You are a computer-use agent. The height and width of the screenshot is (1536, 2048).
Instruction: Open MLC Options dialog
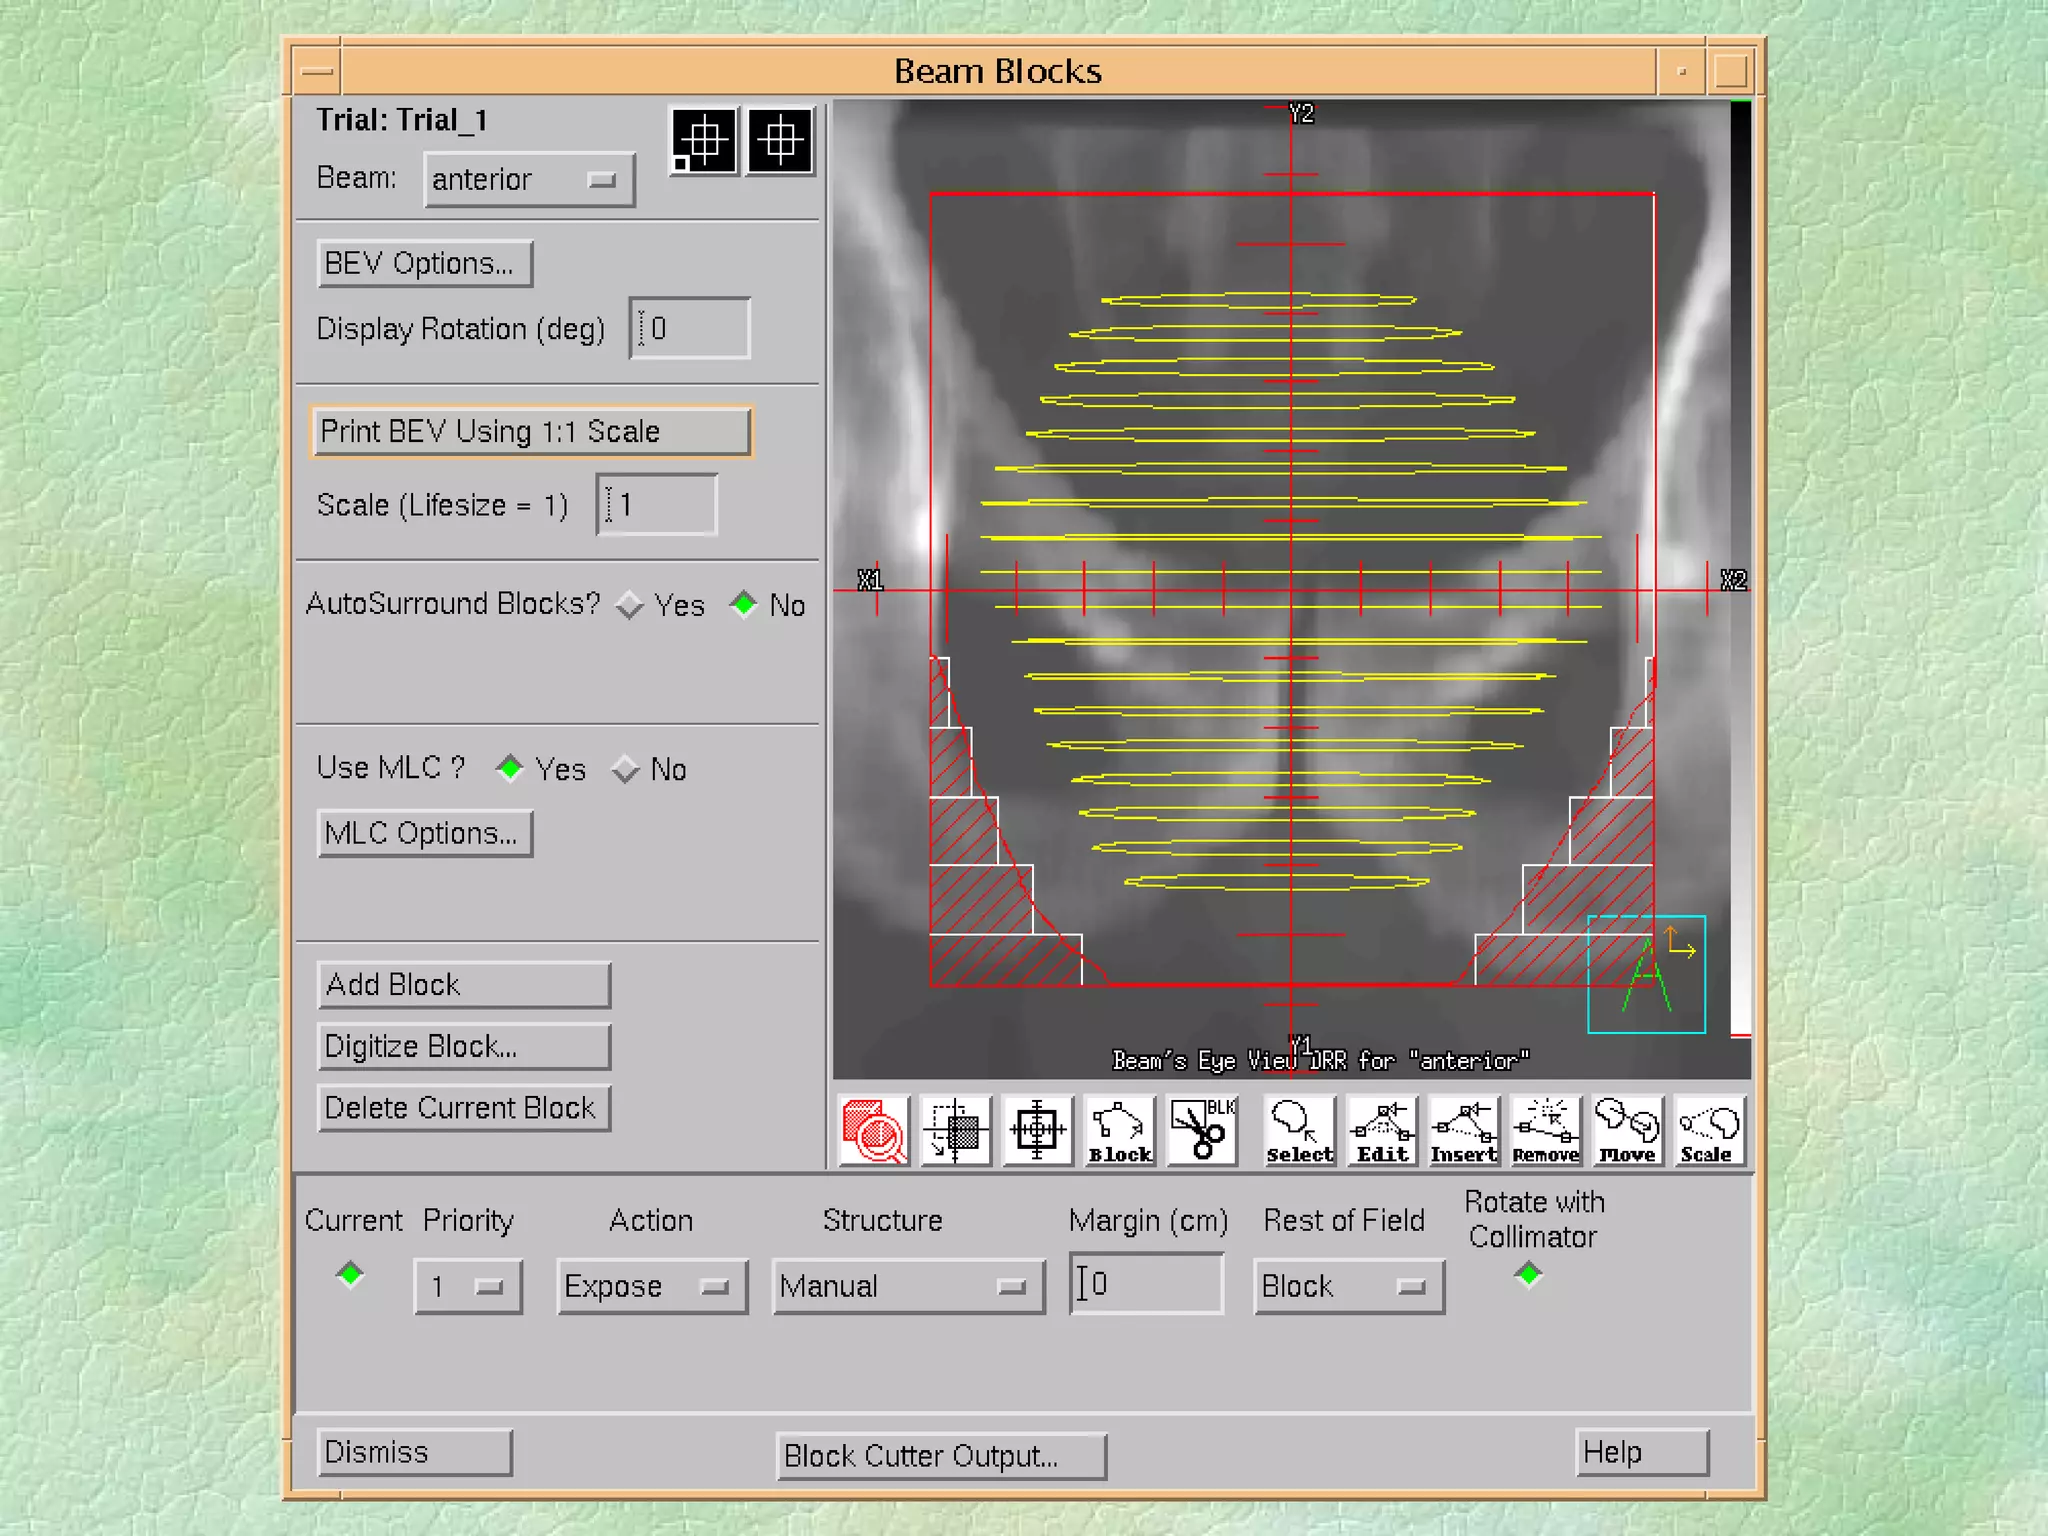click(x=424, y=834)
